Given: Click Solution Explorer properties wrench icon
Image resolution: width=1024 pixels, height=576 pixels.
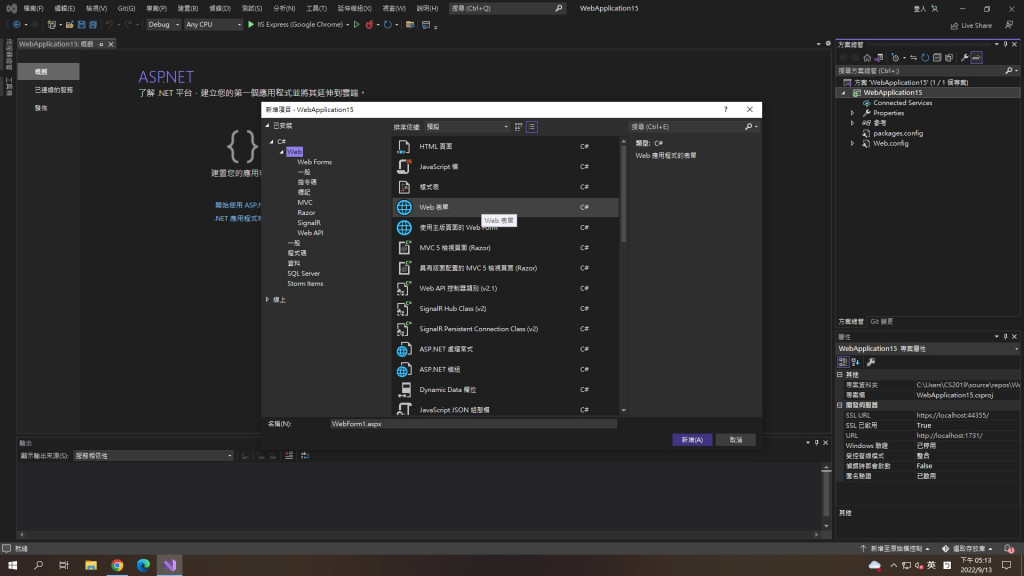Looking at the screenshot, I should click(965, 57).
